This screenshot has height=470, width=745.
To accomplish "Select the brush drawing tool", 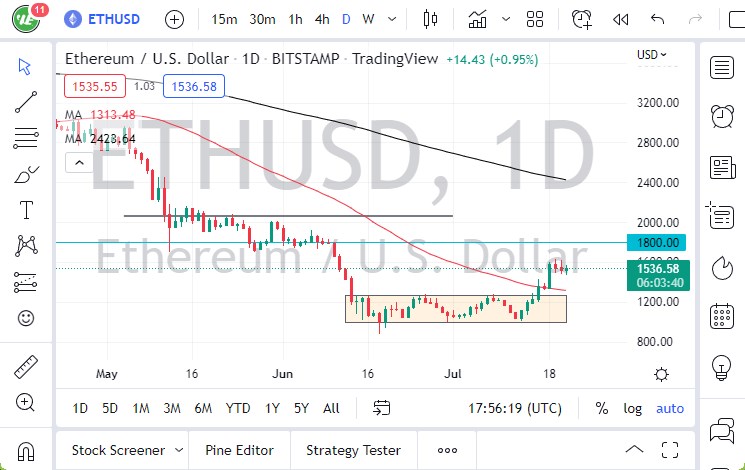I will tap(27, 174).
